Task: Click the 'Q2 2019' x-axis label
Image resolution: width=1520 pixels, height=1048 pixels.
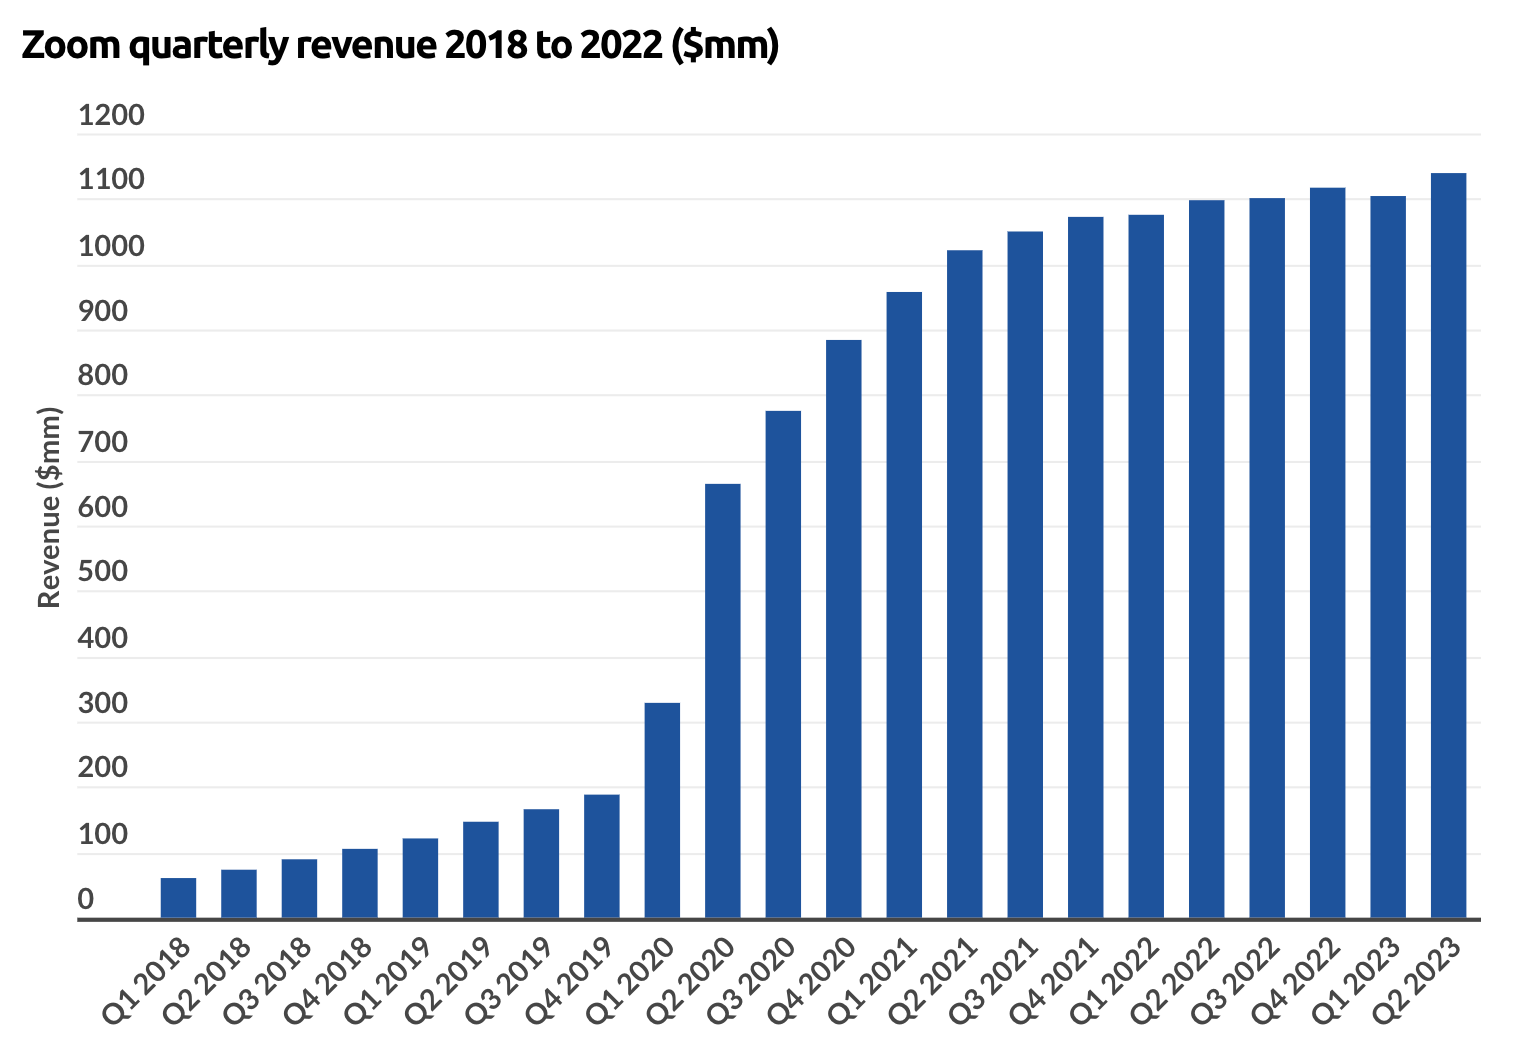Action: [x=449, y=981]
